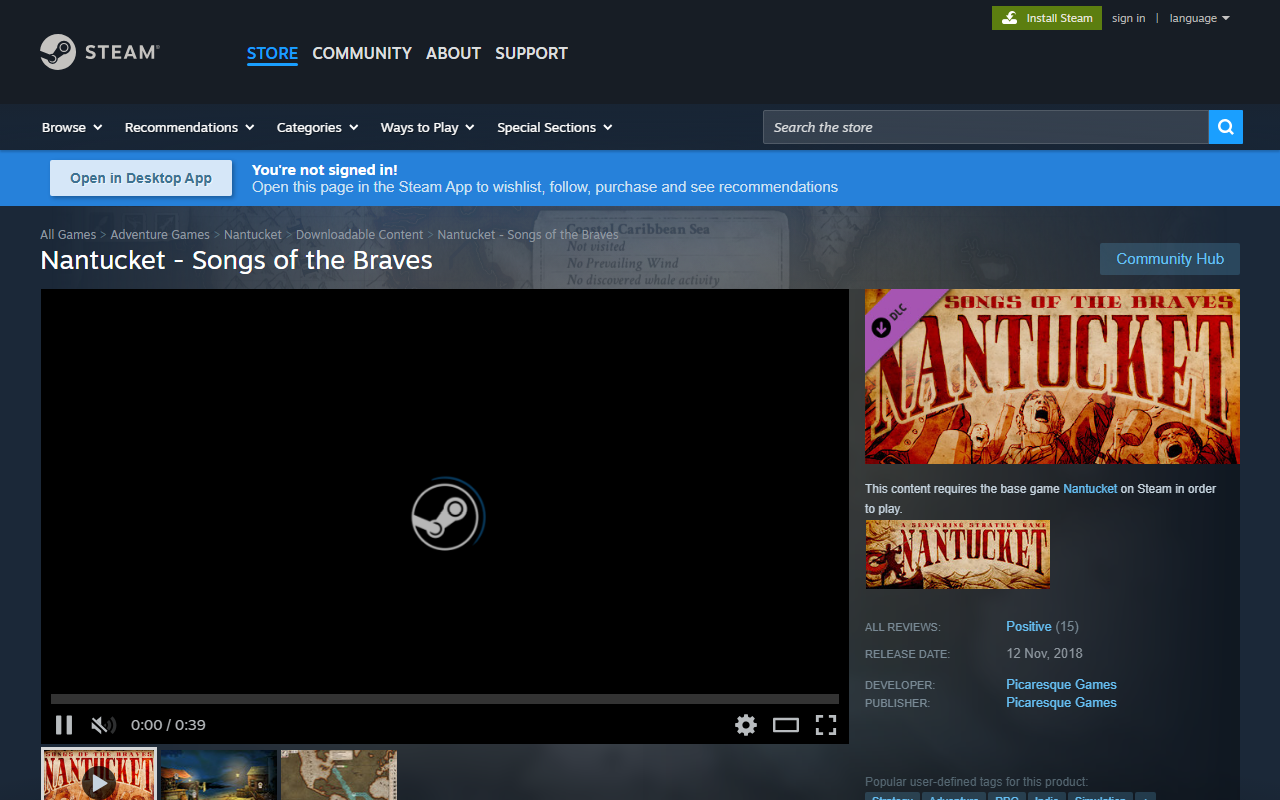
Task: Select the trailer thumbnail with play icon
Action: (x=99, y=775)
